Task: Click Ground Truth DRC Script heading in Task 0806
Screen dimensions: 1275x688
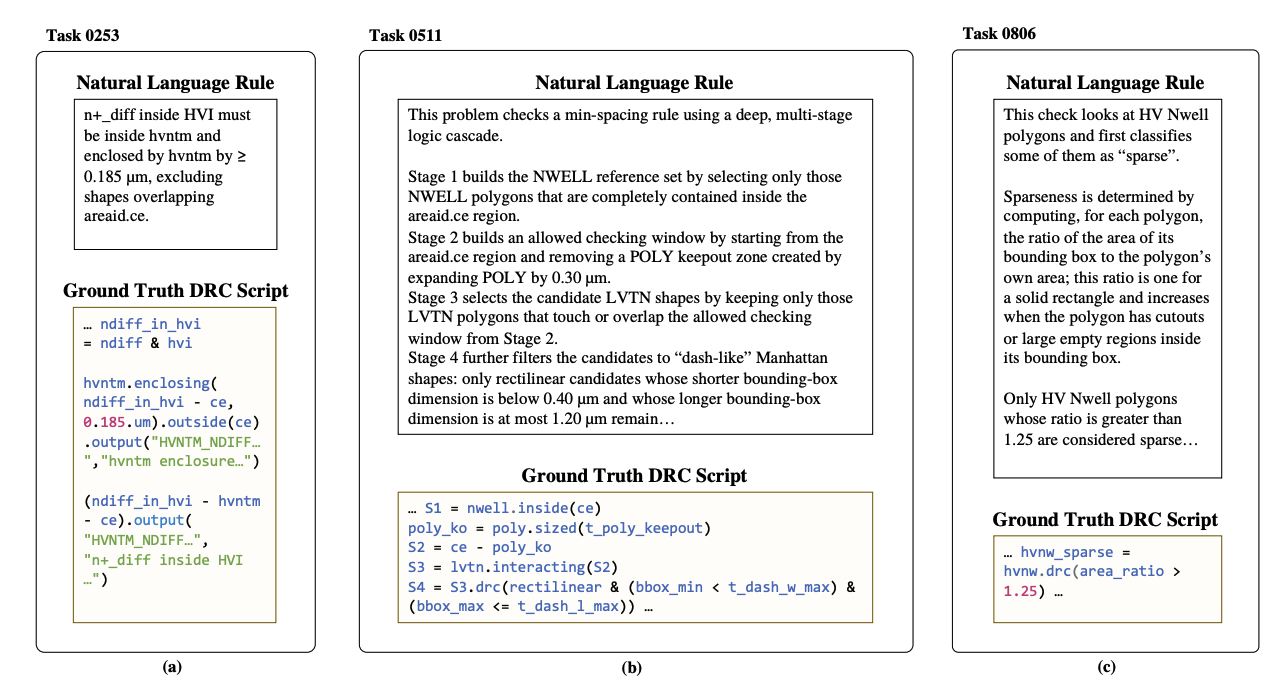Action: pyautogui.click(x=1105, y=519)
